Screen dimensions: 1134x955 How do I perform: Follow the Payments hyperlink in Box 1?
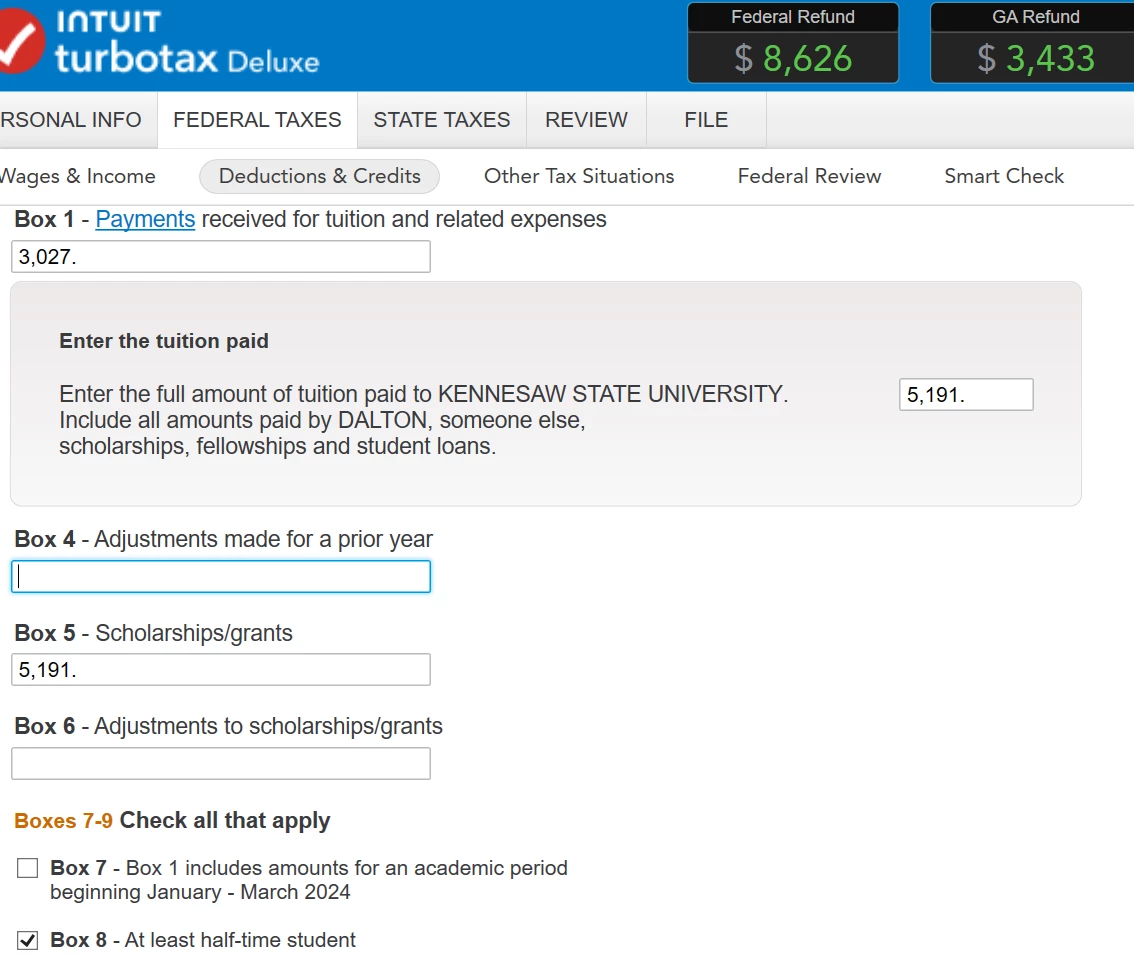coord(145,219)
